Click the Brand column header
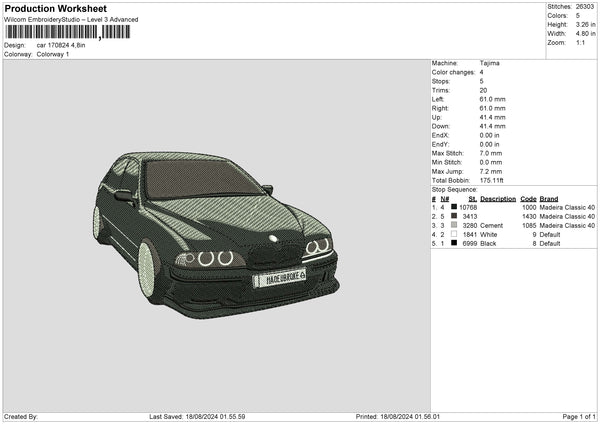Viewport: 600px width, 424px height. [550, 198]
